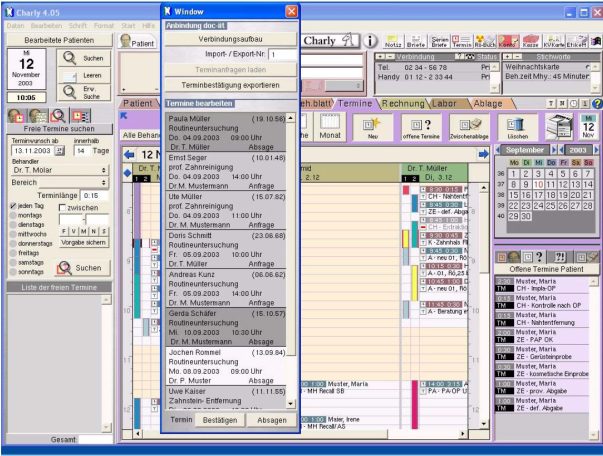Open the red Konto icon
This screenshot has height=456, width=603.
tap(508, 41)
